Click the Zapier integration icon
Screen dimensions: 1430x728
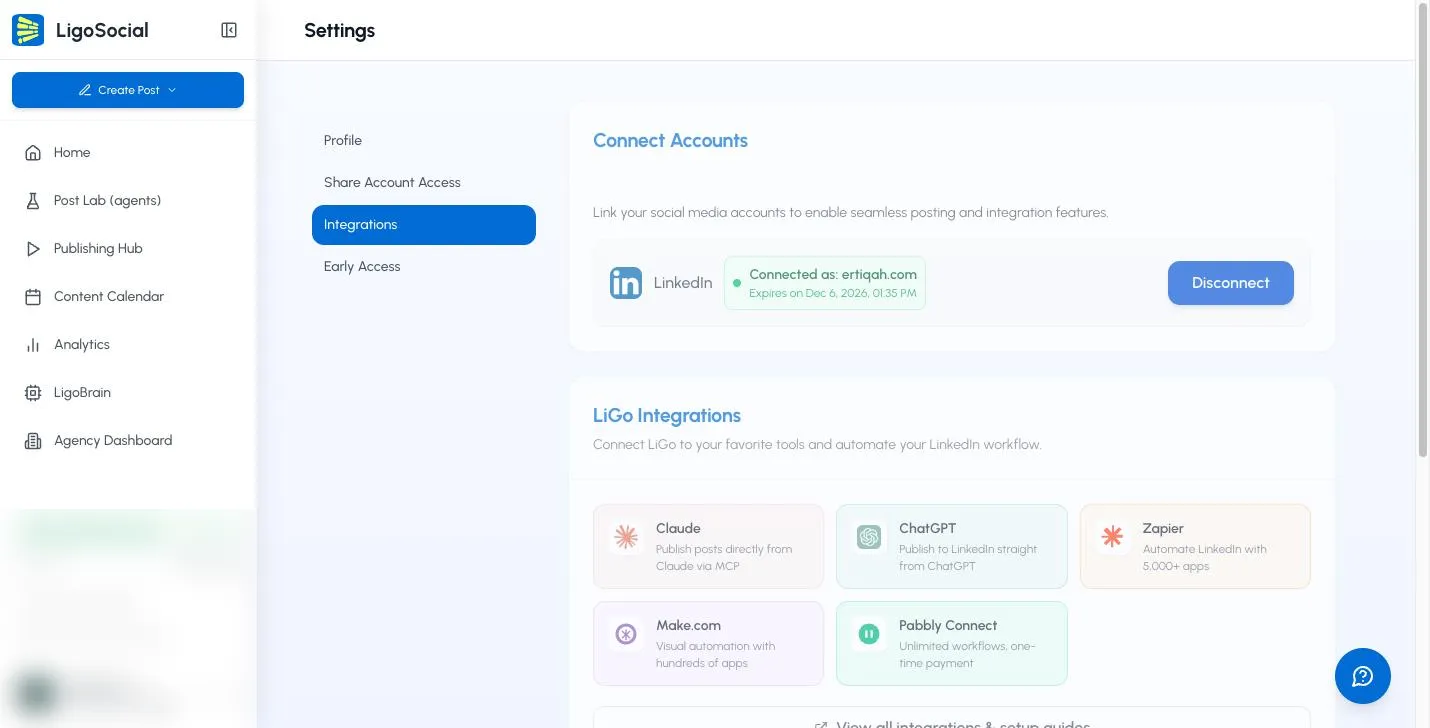(1112, 537)
